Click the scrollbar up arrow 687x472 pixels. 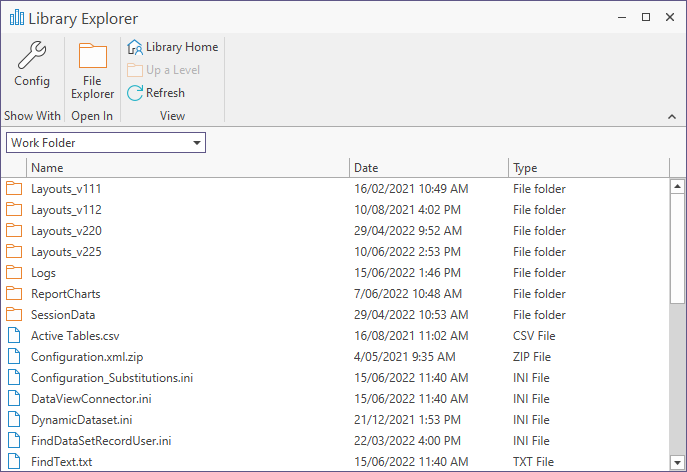677,186
